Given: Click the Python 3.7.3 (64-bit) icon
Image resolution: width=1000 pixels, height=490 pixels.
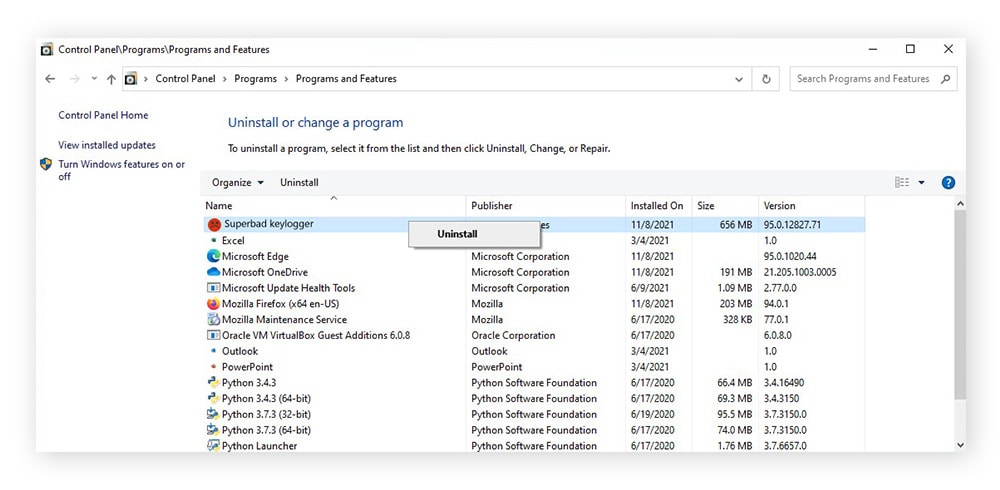Looking at the screenshot, I should (214, 430).
